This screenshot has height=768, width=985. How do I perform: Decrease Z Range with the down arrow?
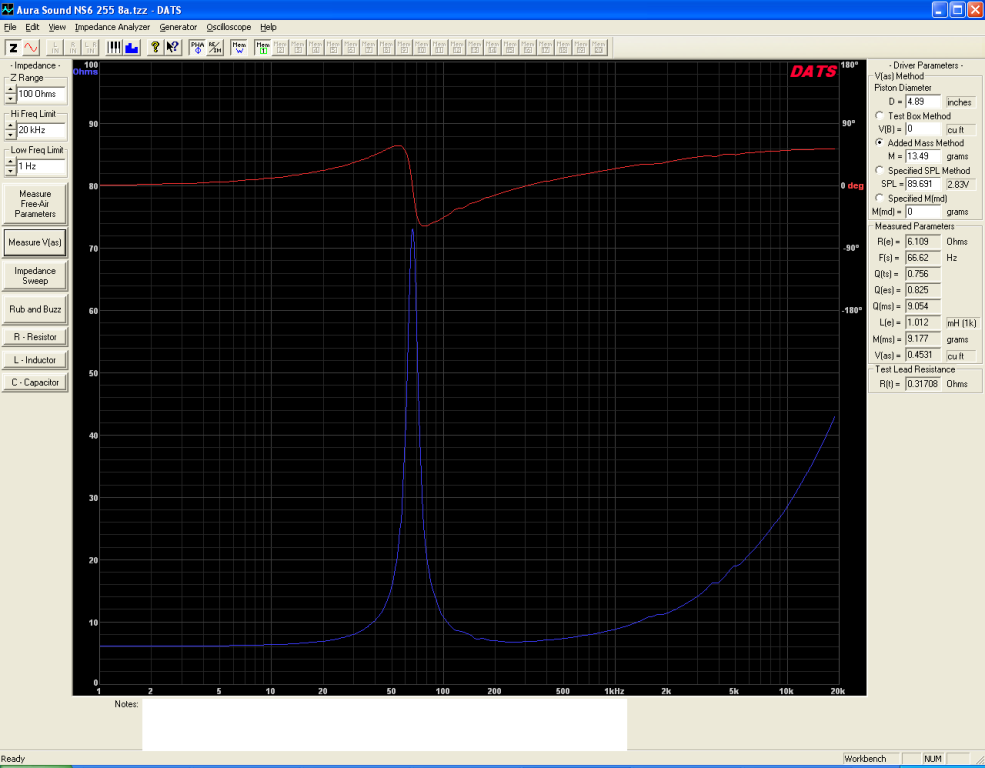[10, 99]
